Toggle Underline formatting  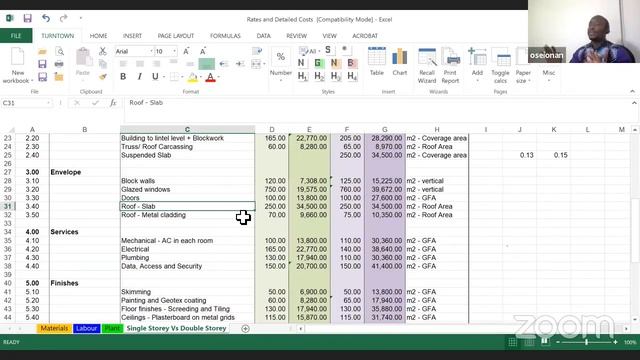155,76
